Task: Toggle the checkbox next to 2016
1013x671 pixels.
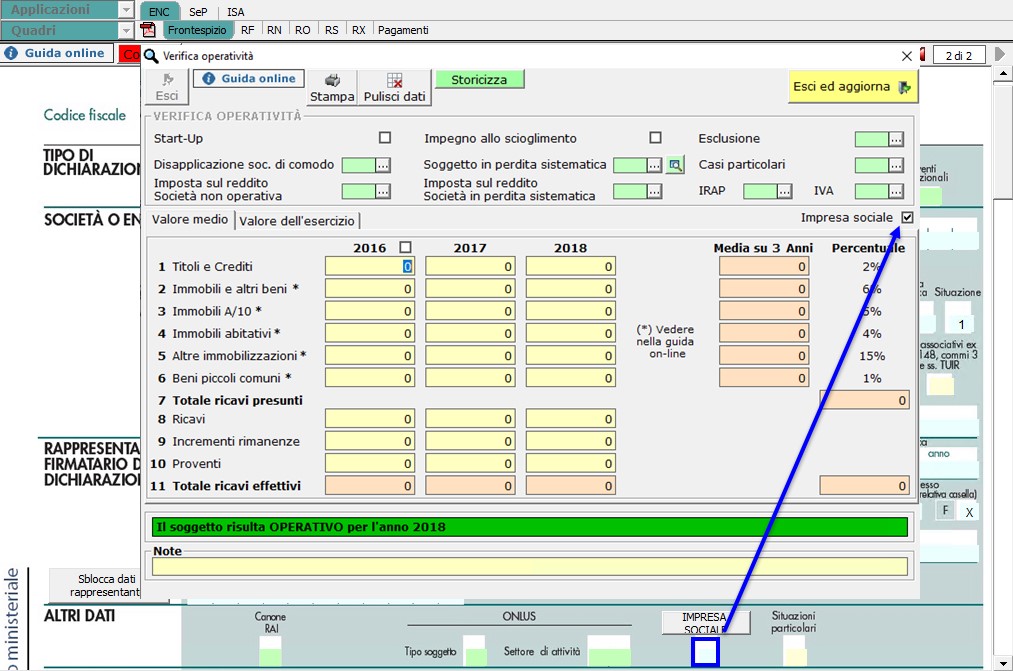Action: (405, 247)
